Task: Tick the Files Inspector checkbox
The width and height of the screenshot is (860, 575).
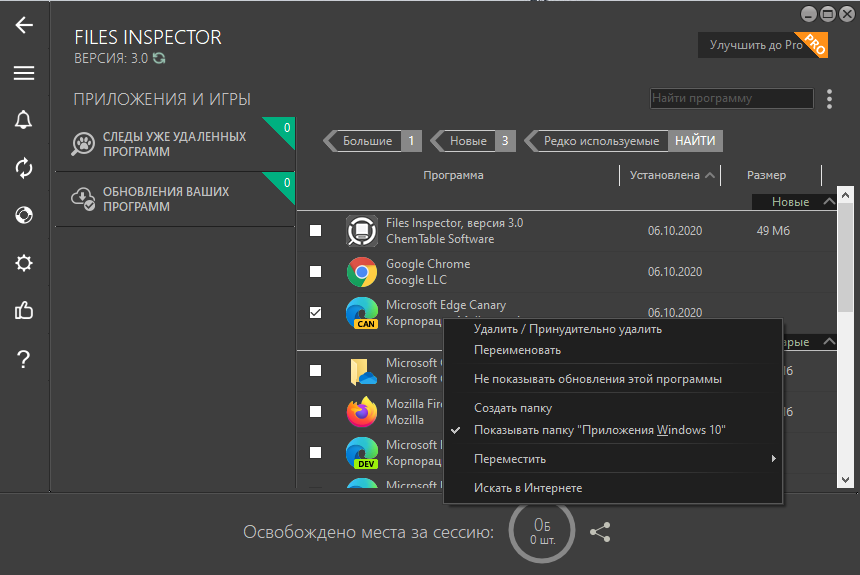Action: click(315, 230)
